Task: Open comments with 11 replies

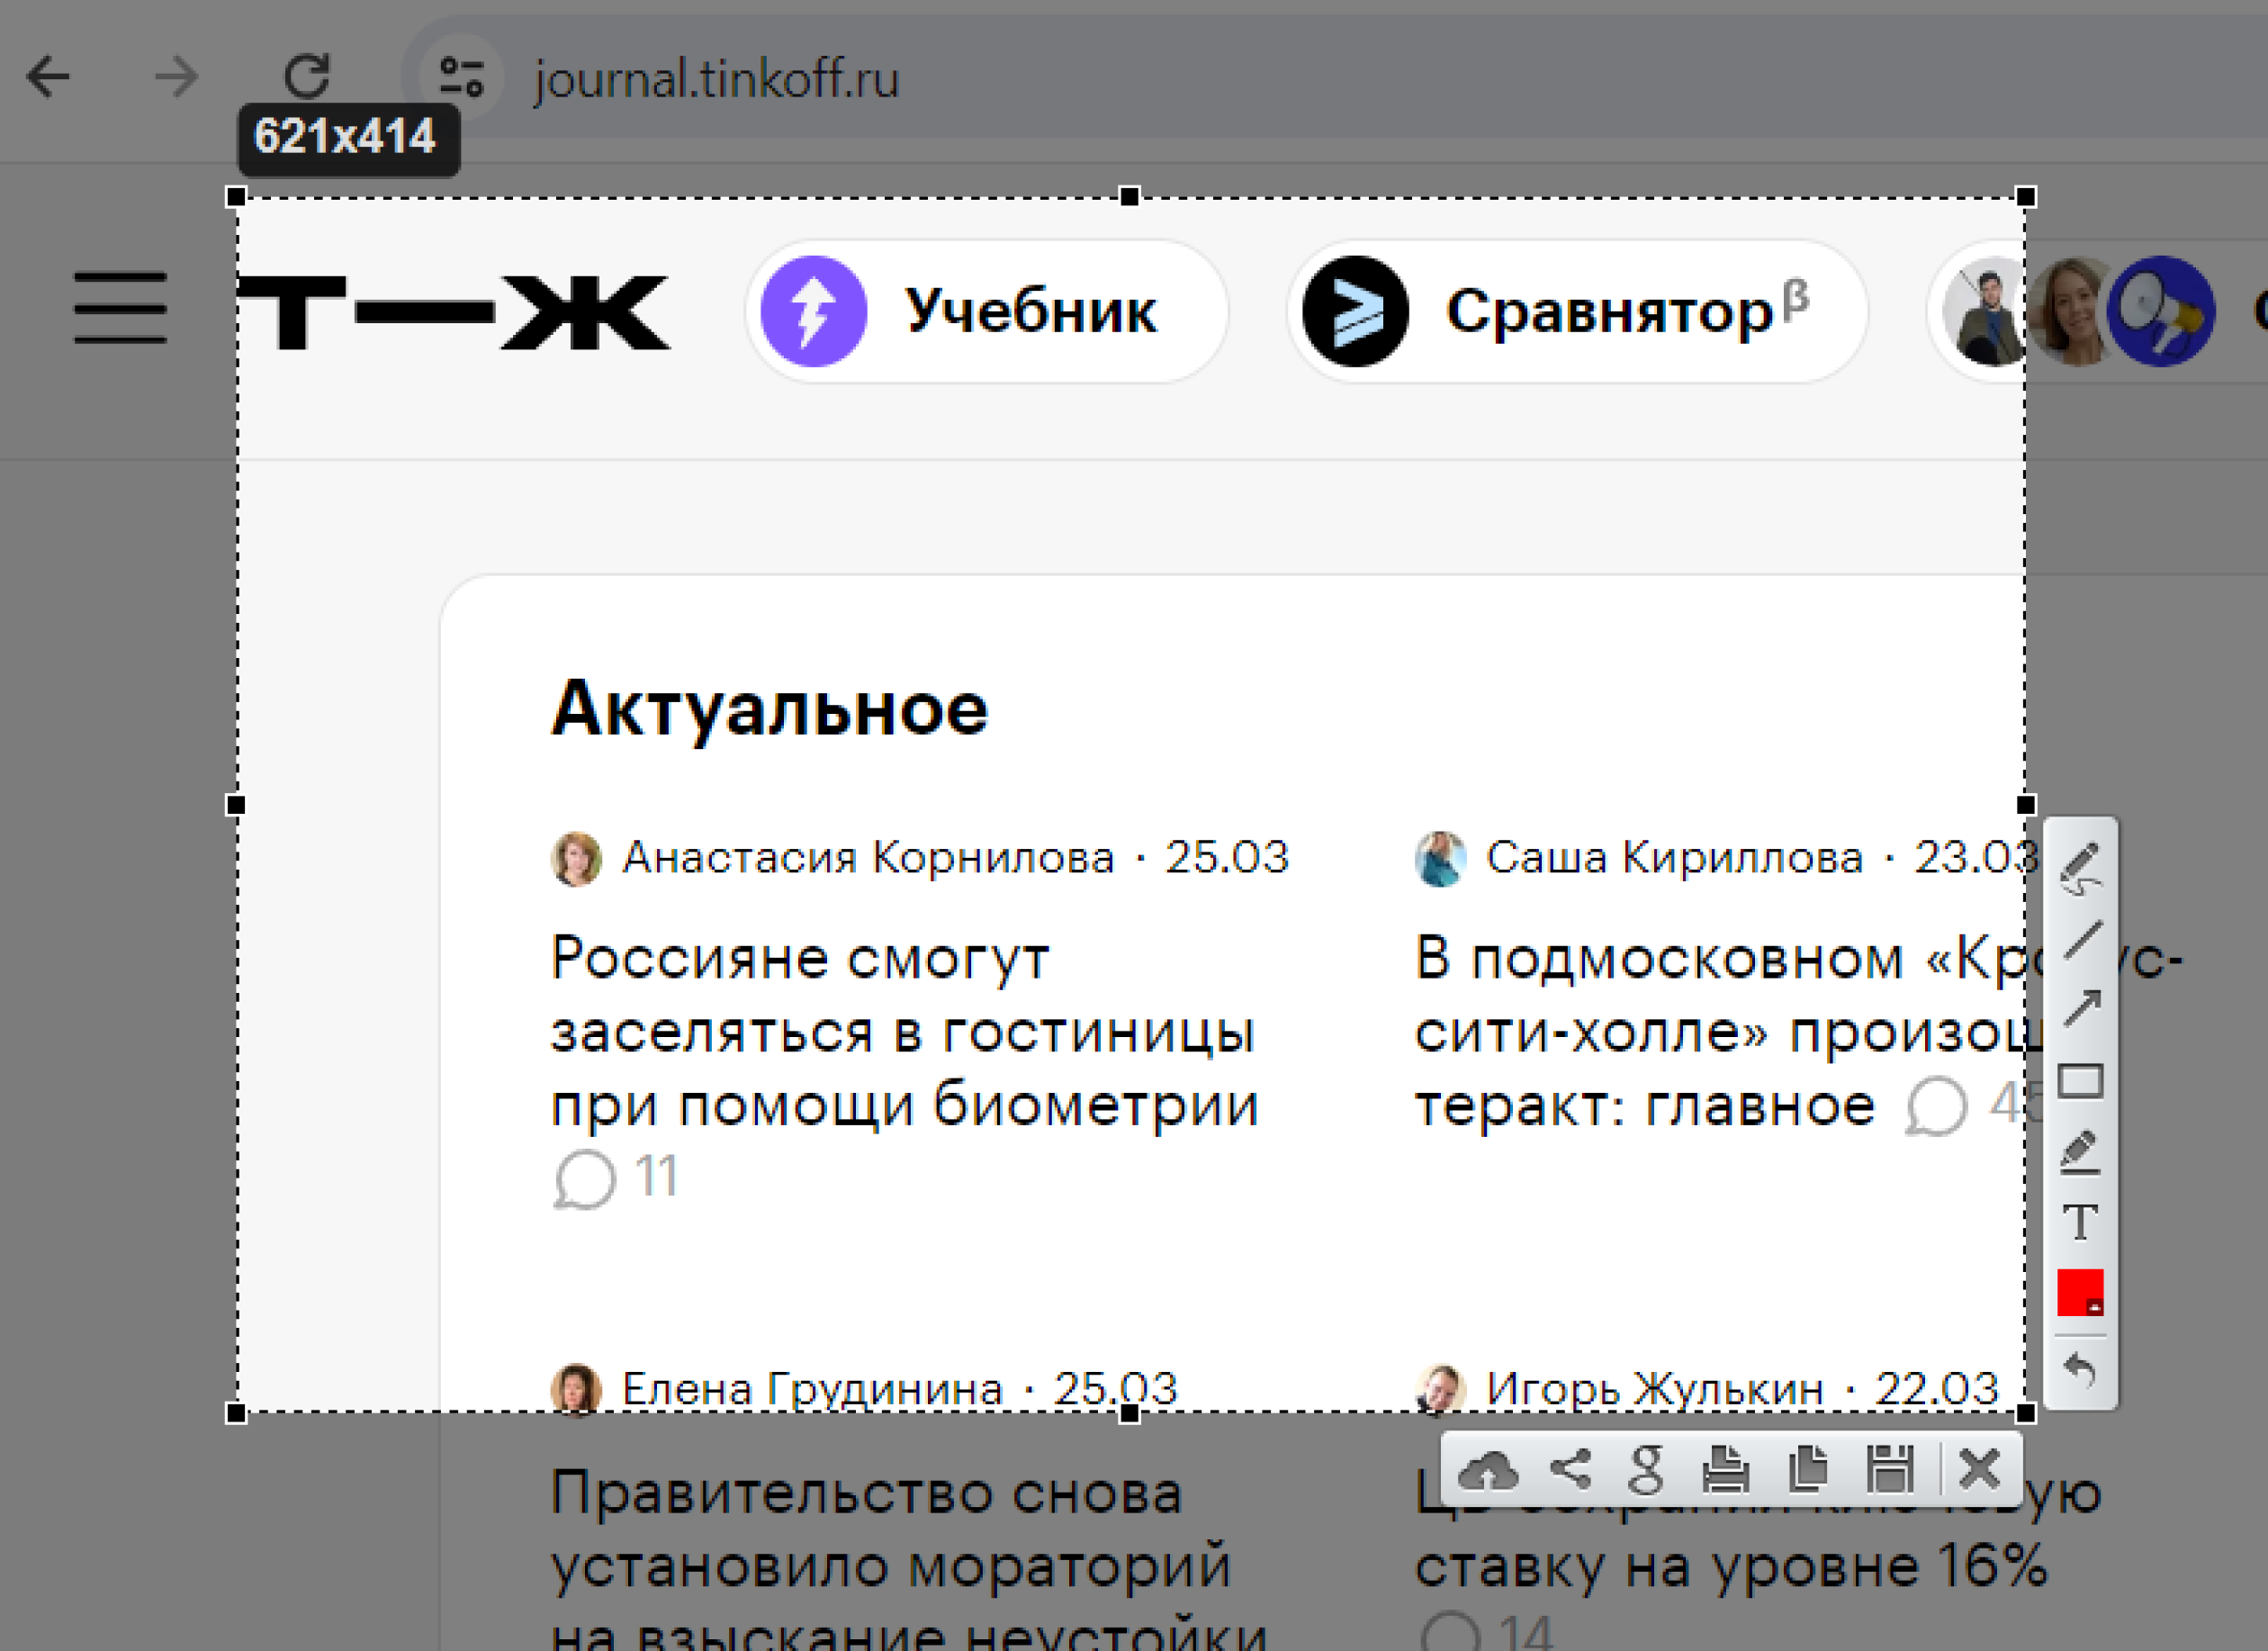Action: click(x=616, y=1178)
